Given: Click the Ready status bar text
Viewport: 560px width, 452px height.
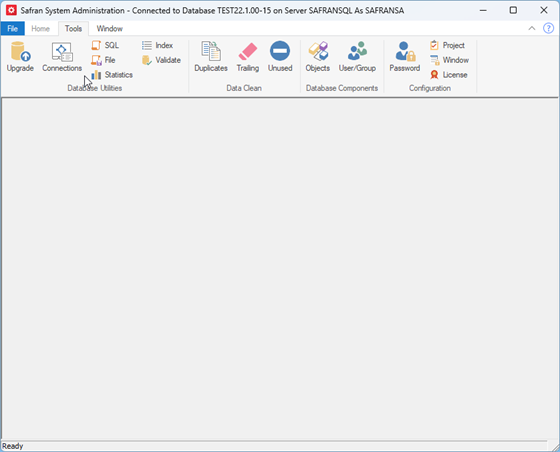Looking at the screenshot, I should tap(12, 446).
